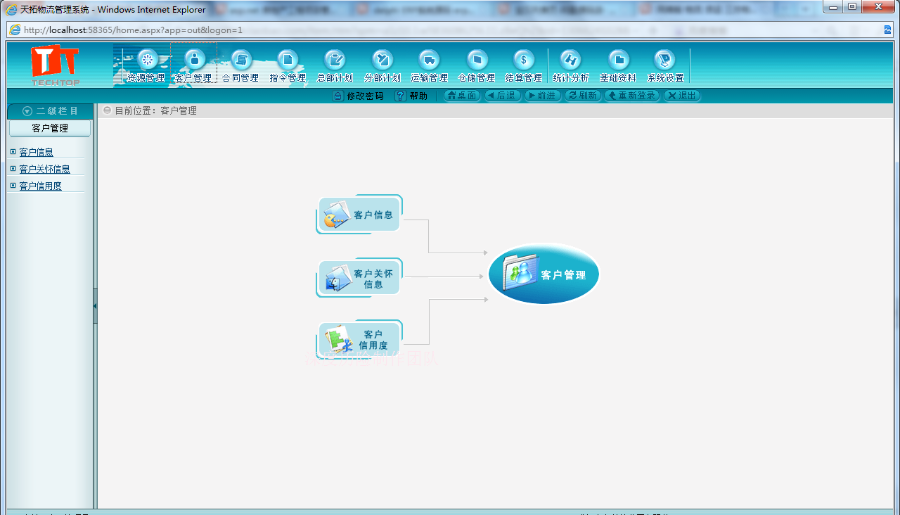Select the 运输管理 transport truck icon
This screenshot has width=900, height=515.
[x=429, y=60]
